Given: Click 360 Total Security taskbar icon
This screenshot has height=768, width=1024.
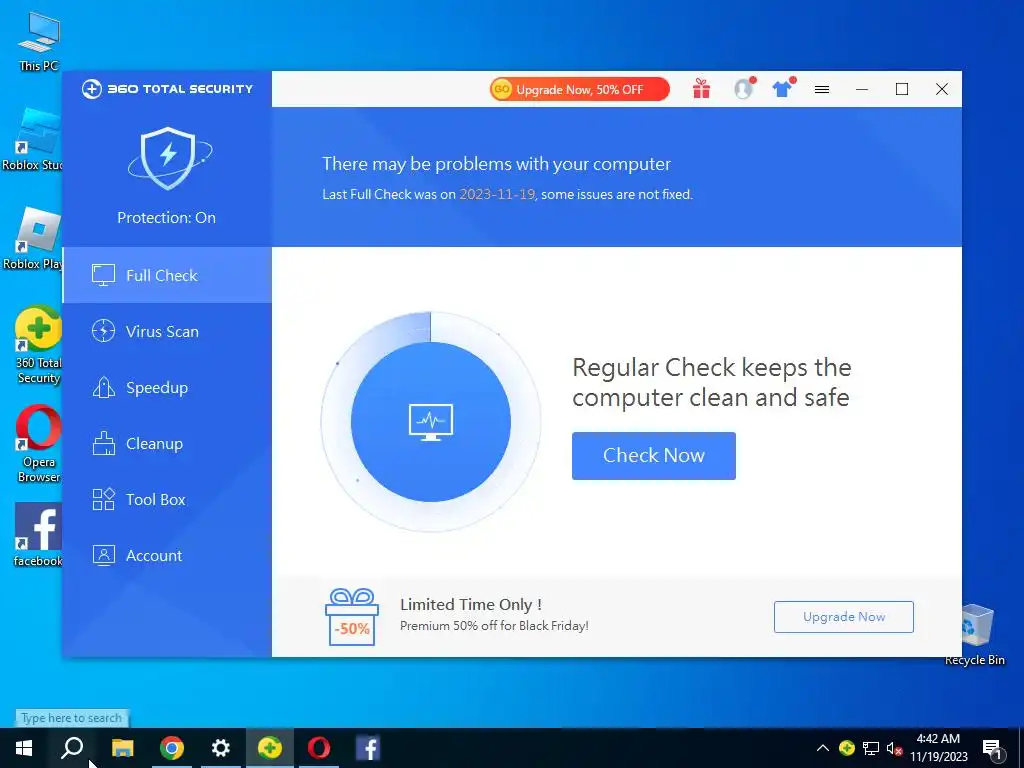Looking at the screenshot, I should click(270, 748).
